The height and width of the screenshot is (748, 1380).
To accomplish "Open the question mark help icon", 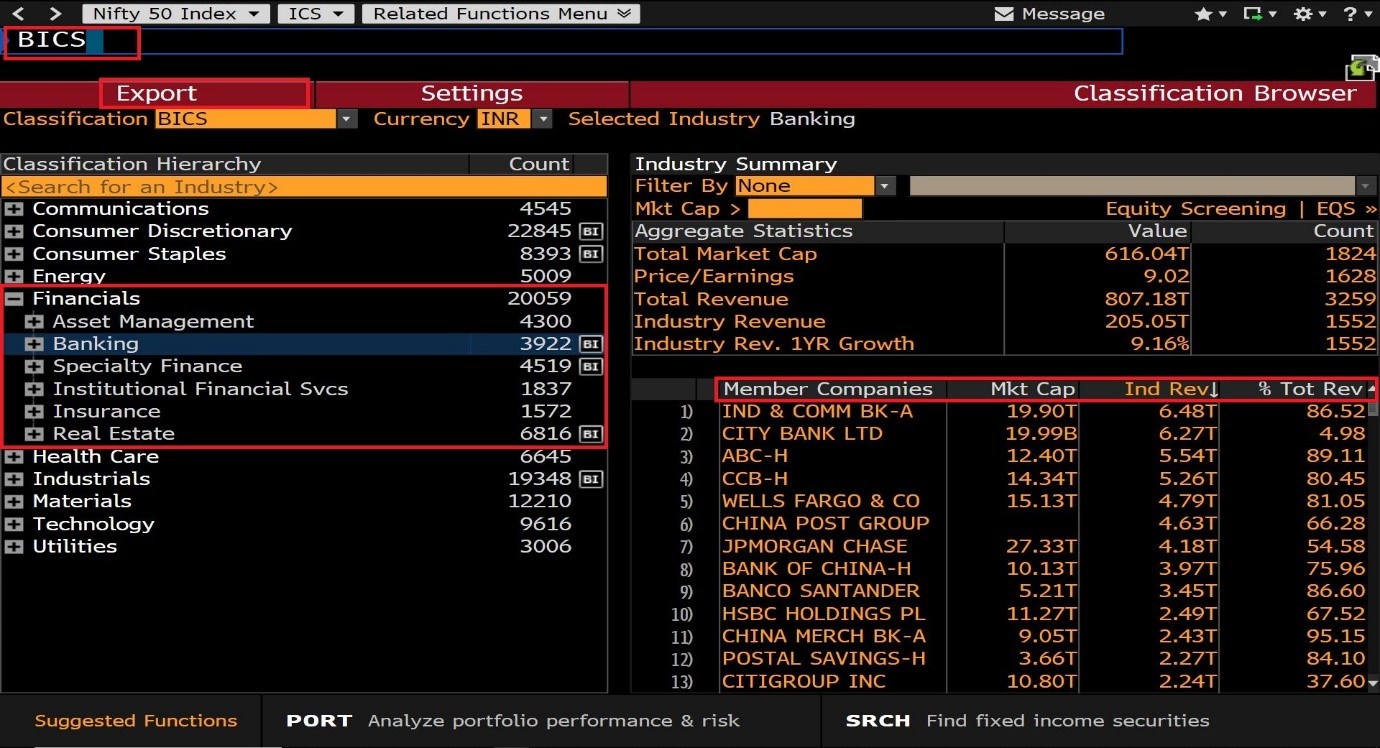I will click(x=1351, y=14).
